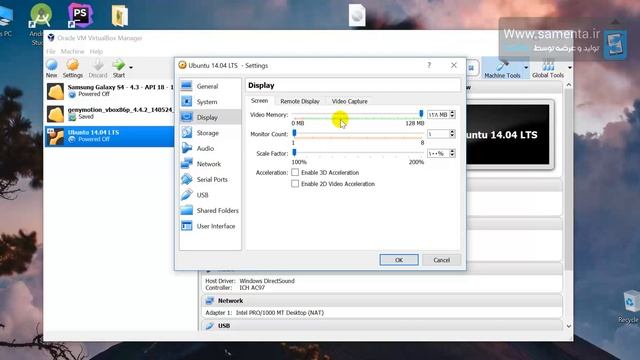Open Global Tools dropdown arrow
The width and height of the screenshot is (640, 360).
(x=570, y=68)
